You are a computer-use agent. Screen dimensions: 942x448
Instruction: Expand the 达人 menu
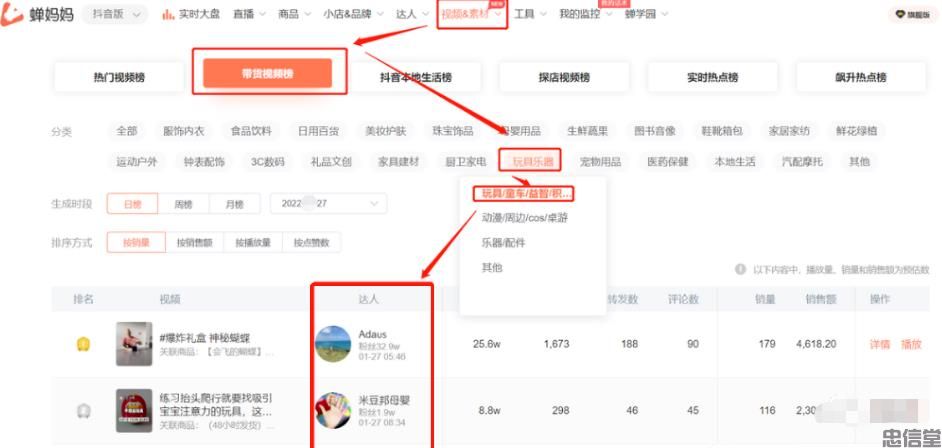coord(412,14)
